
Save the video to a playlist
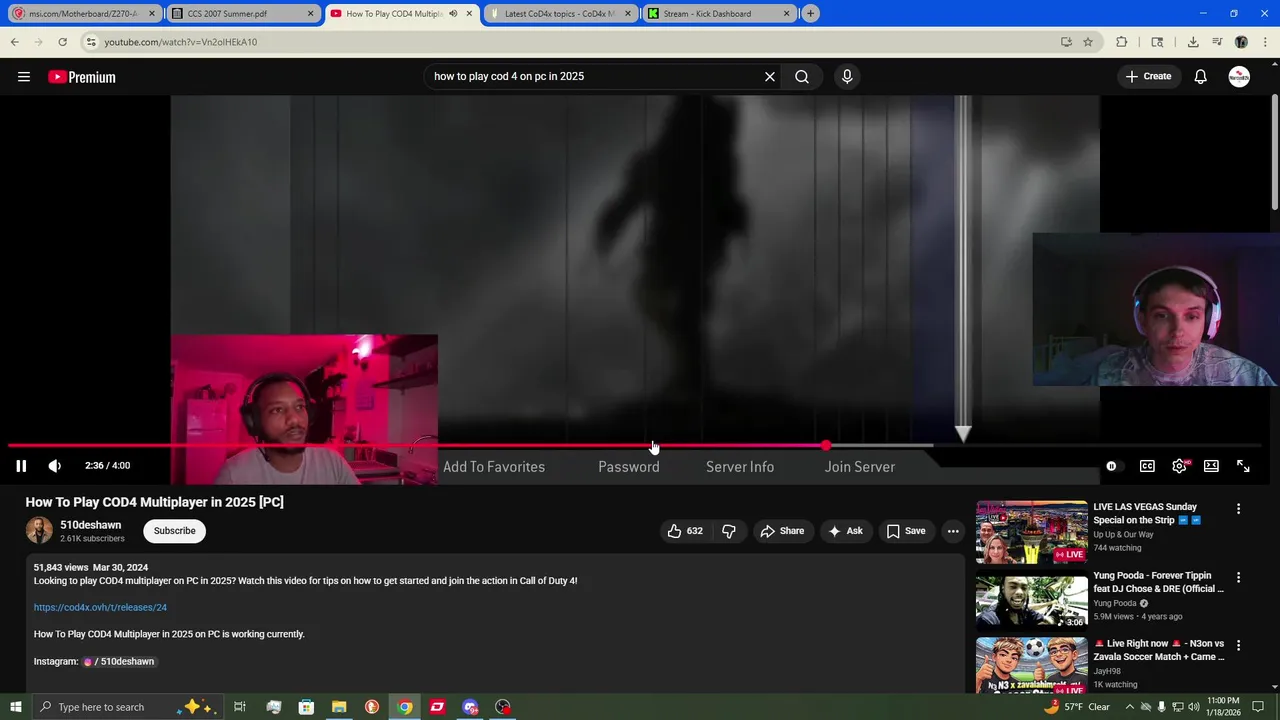click(x=906, y=531)
